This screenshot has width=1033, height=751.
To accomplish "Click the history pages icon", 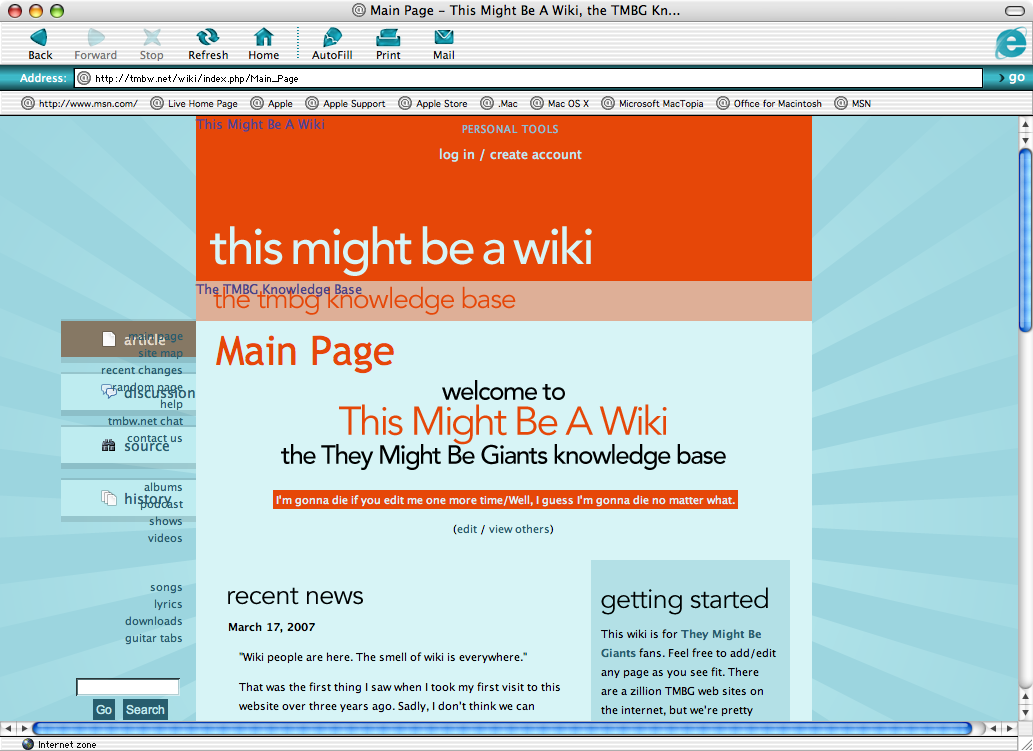I will pos(109,498).
